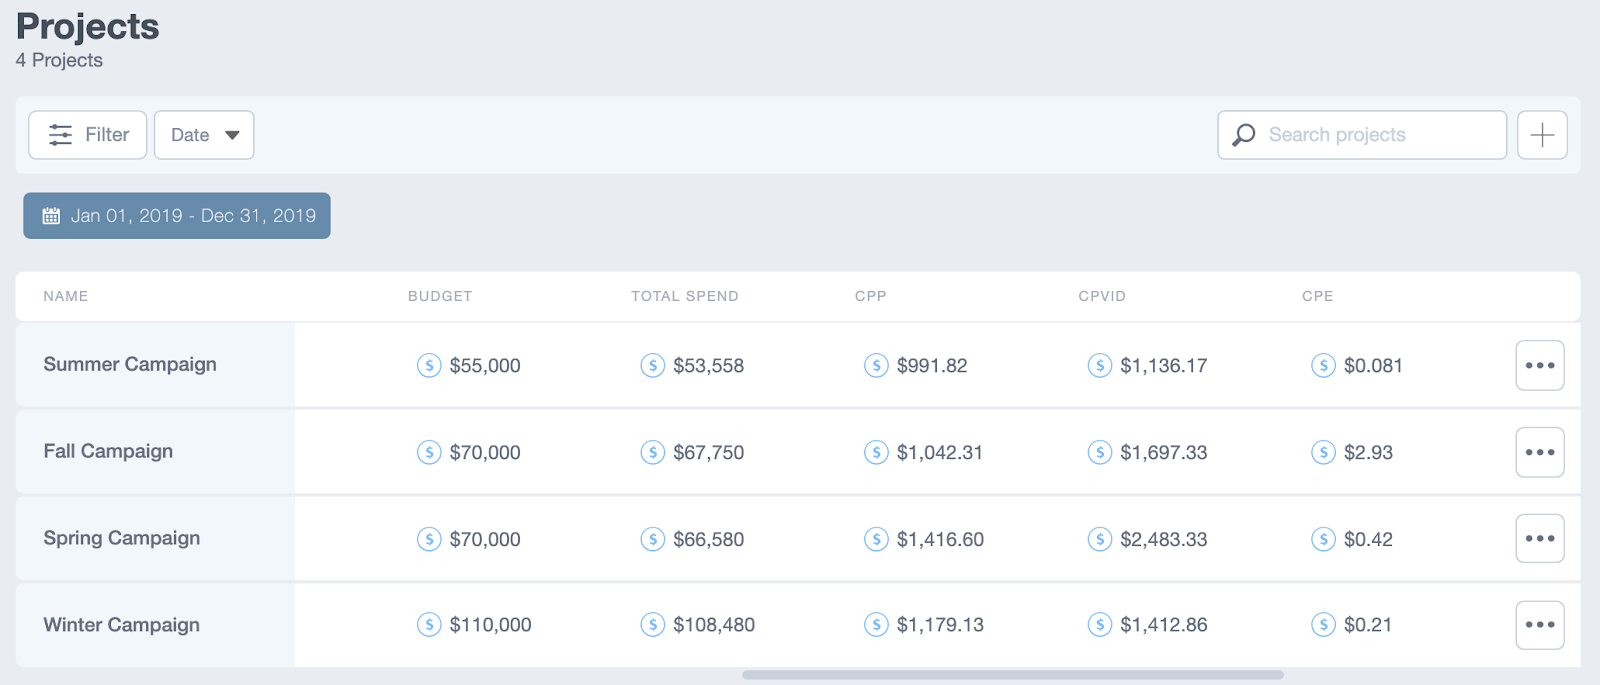This screenshot has height=685, width=1600.
Task: Click the plus icon to add project
Action: [1542, 135]
